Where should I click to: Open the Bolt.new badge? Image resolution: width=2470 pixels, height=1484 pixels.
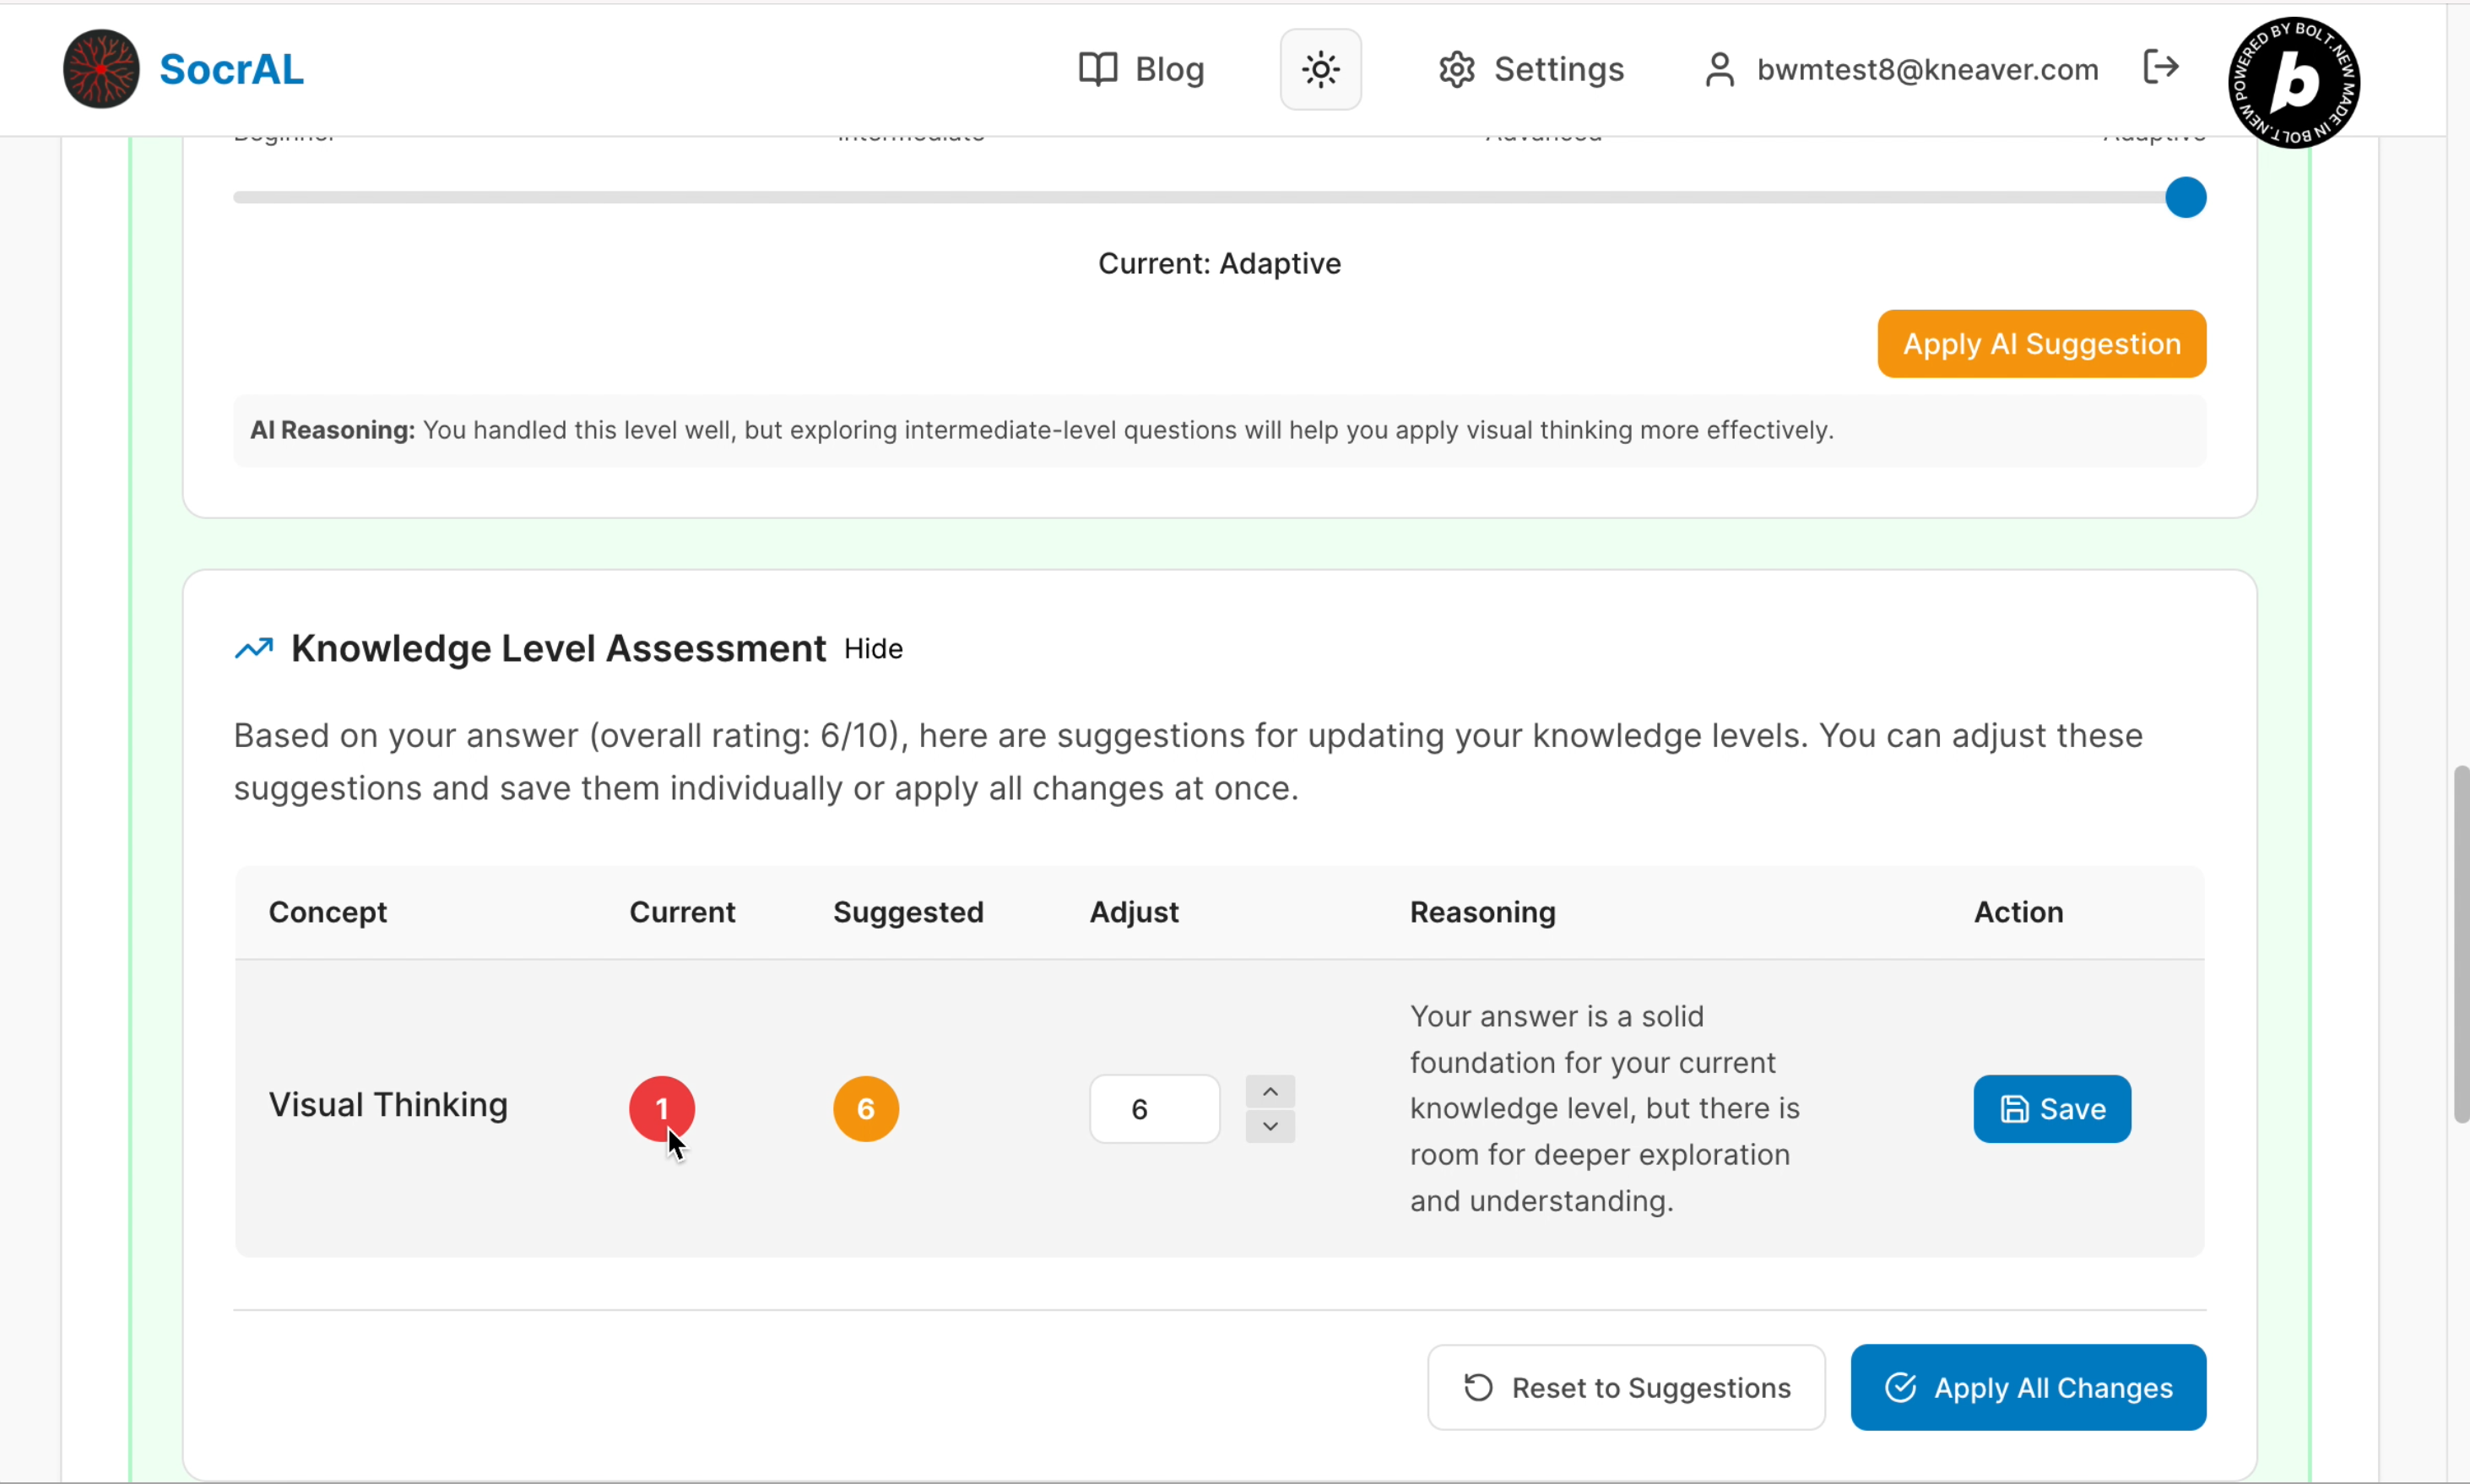click(x=2293, y=82)
